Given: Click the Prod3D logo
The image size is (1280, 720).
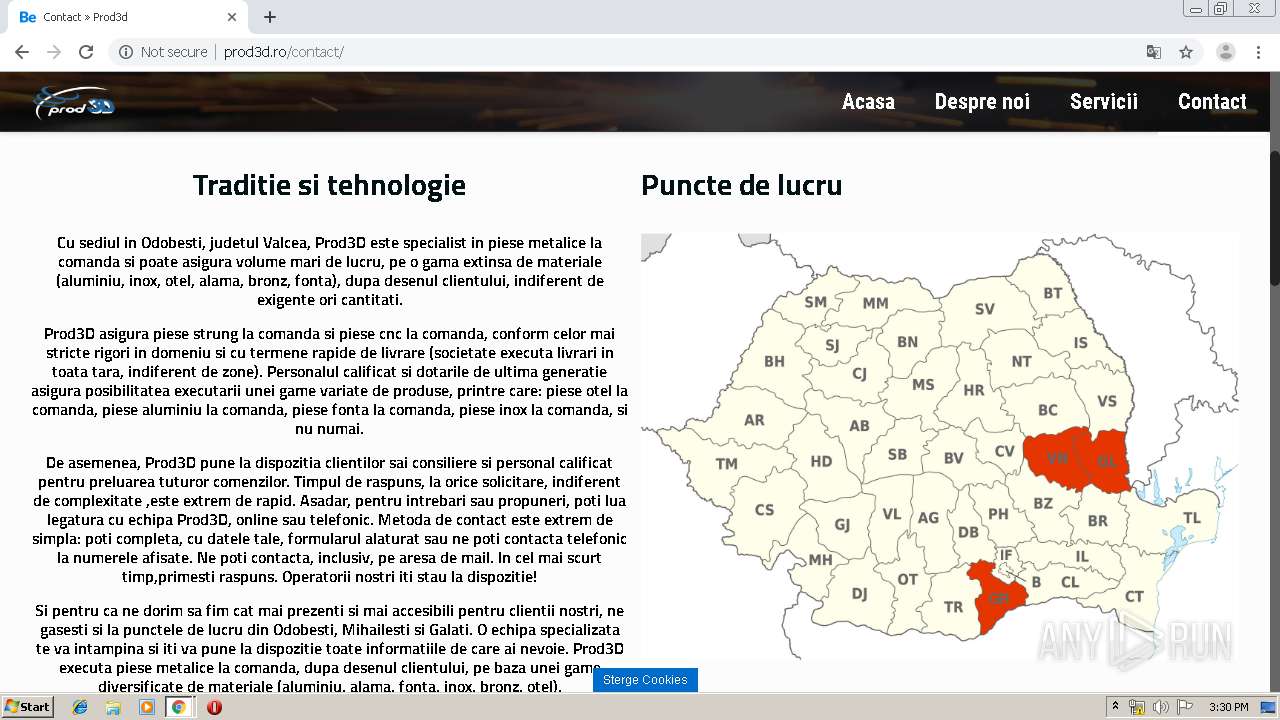Looking at the screenshot, I should (74, 102).
